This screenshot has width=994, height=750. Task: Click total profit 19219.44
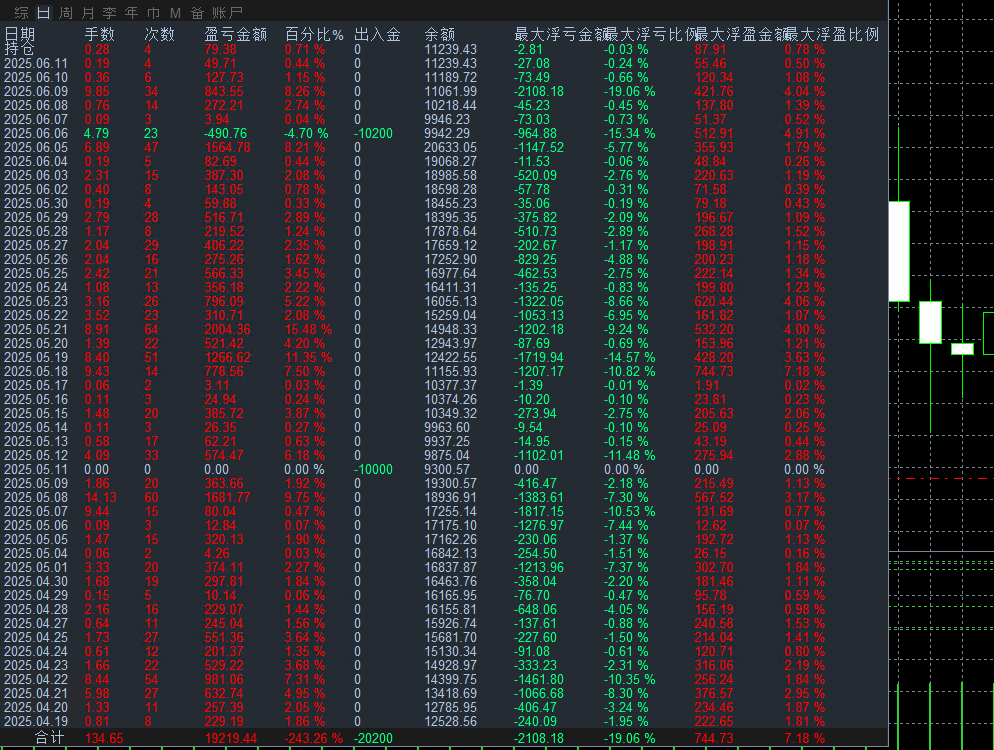tap(231, 738)
